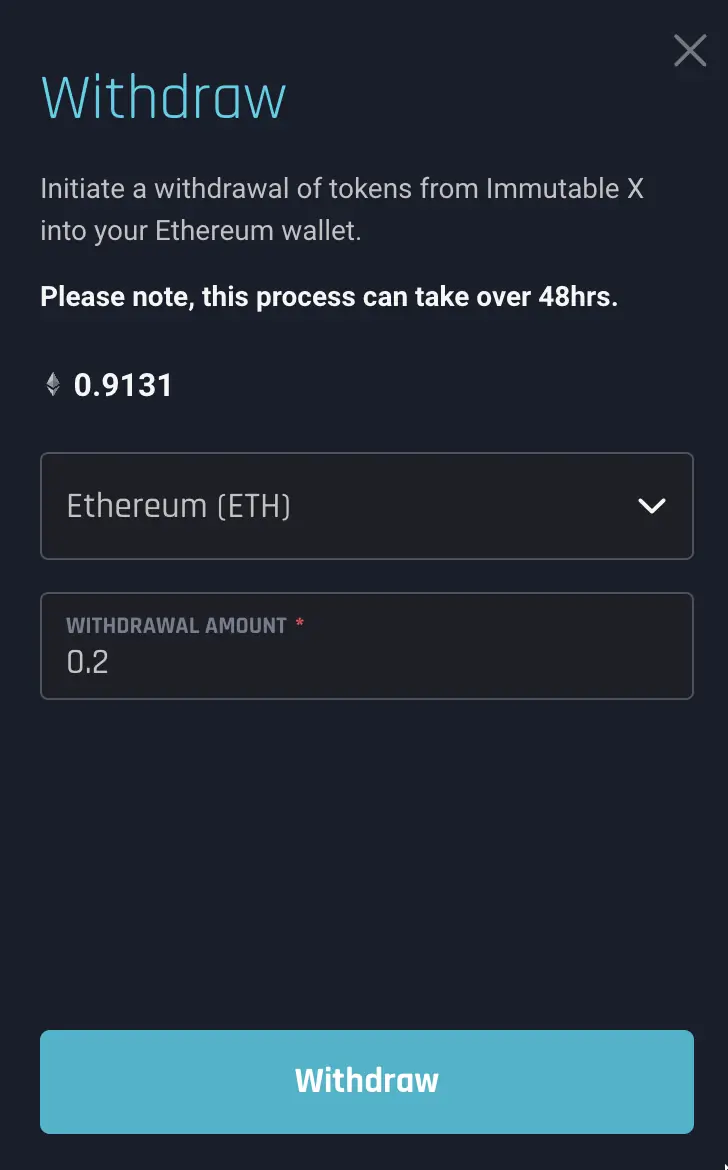Image resolution: width=728 pixels, height=1170 pixels.
Task: Click the "Withdraw" heading at the top
Action: coord(163,98)
